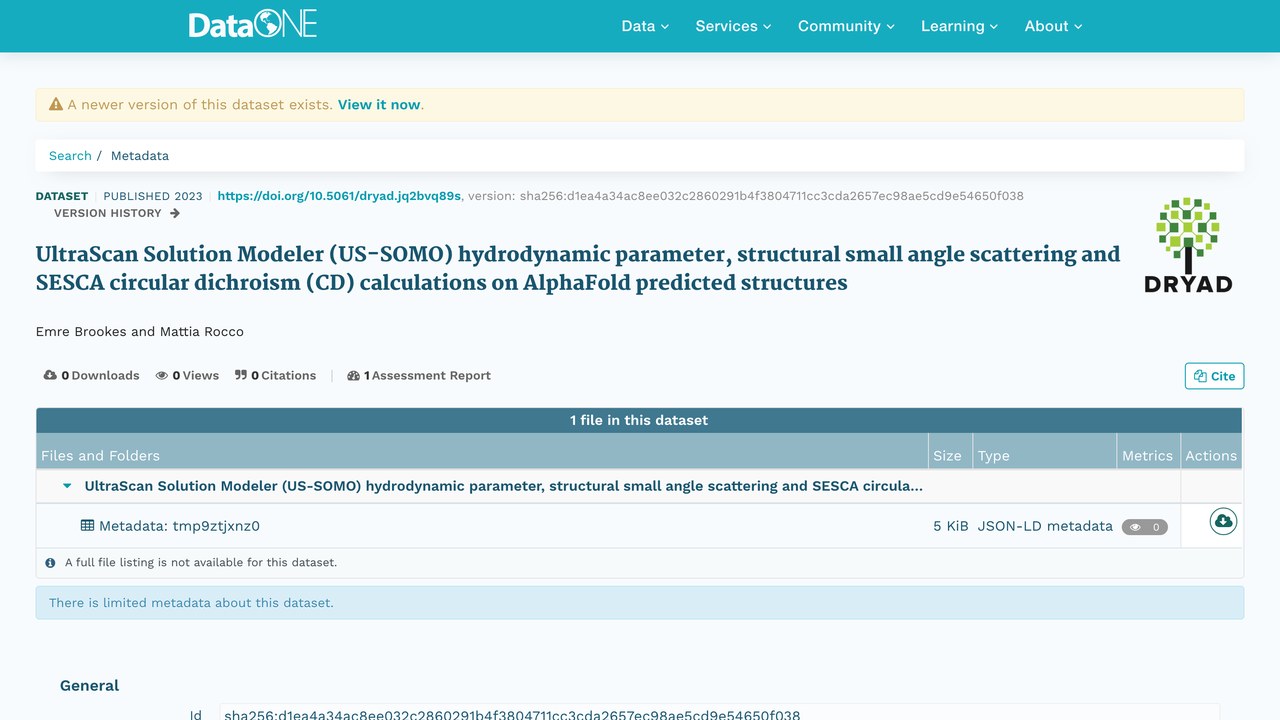Open the Data dropdown menu
1280x720 pixels.
point(645,26)
